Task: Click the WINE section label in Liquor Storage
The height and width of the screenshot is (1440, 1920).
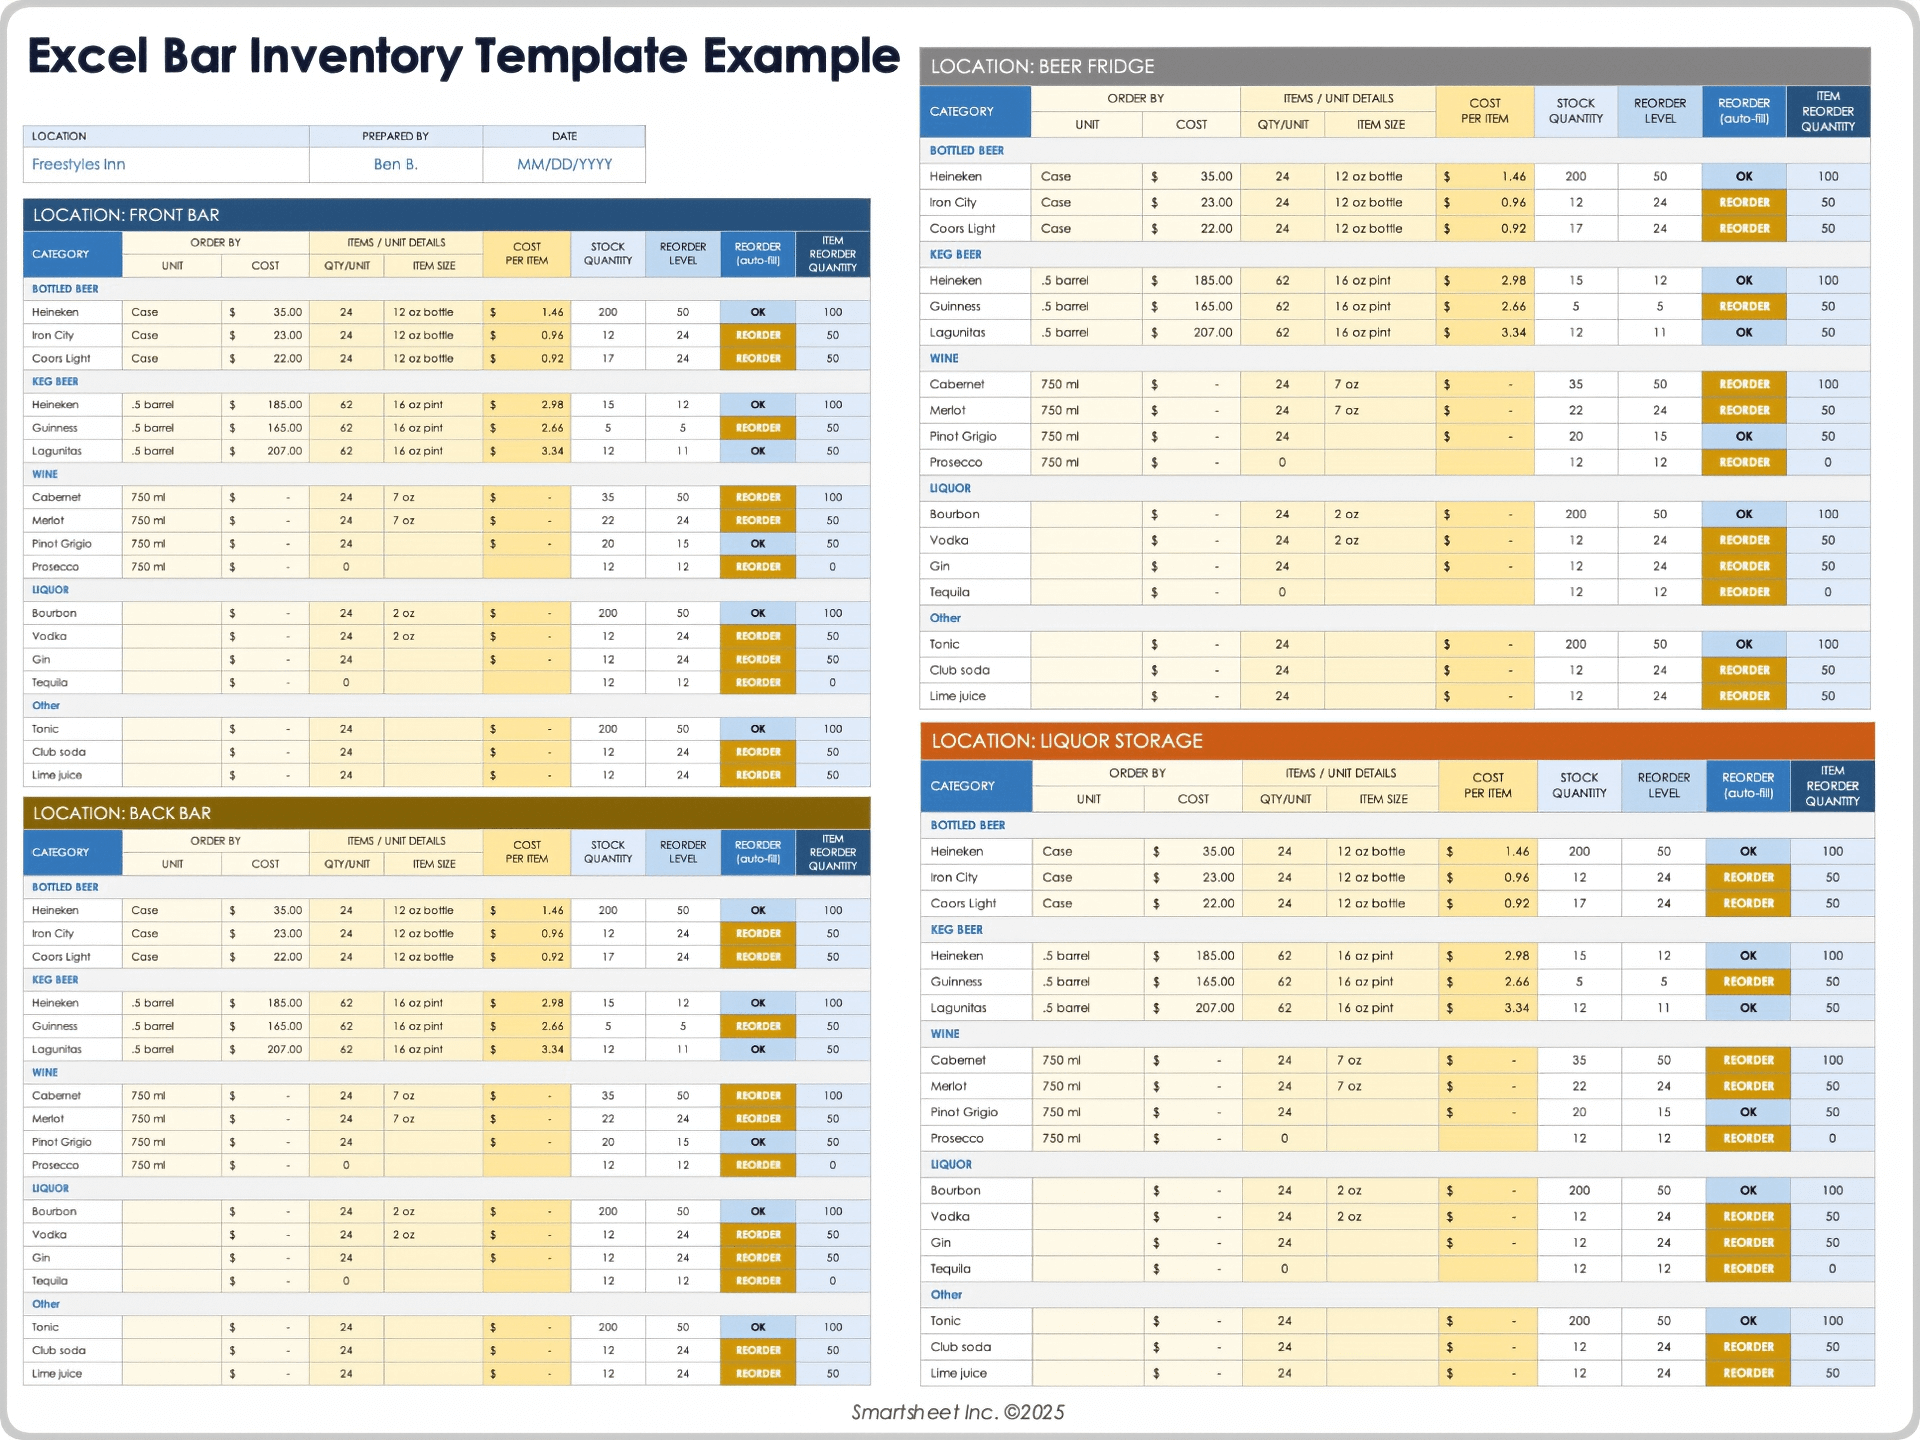Action: click(944, 1033)
